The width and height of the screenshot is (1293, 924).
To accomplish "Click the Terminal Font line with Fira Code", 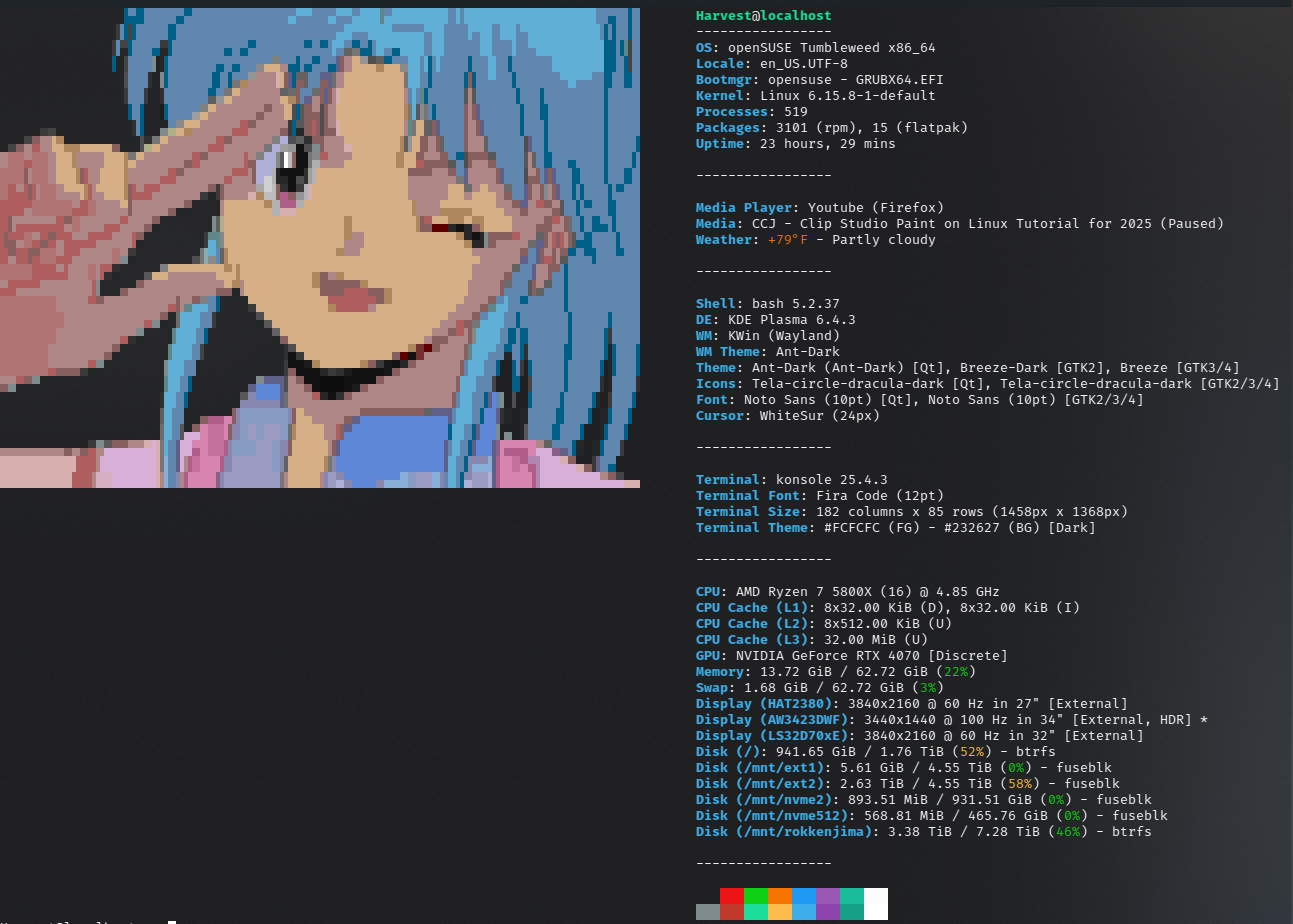I will (x=820, y=496).
